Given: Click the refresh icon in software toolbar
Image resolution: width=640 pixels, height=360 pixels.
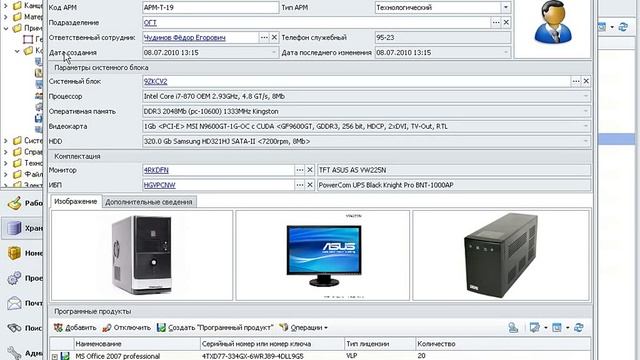Looking at the screenshot, I should click(x=578, y=327).
